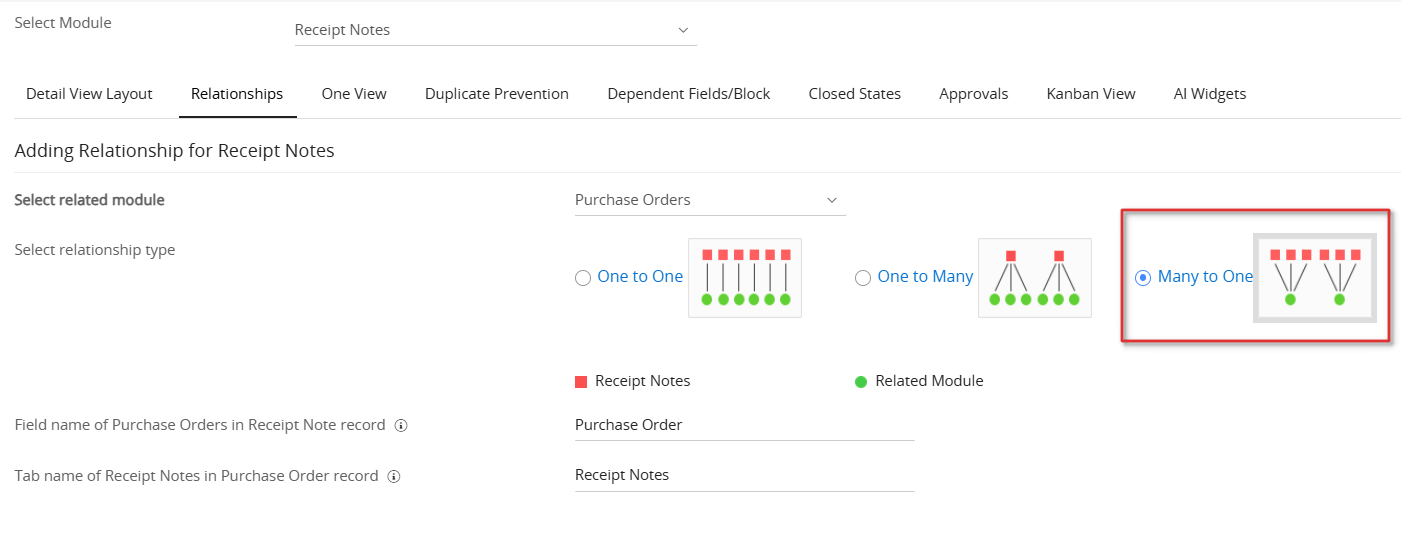The image size is (1401, 545).
Task: Go to the Kanban View tab
Action: [x=1090, y=94]
